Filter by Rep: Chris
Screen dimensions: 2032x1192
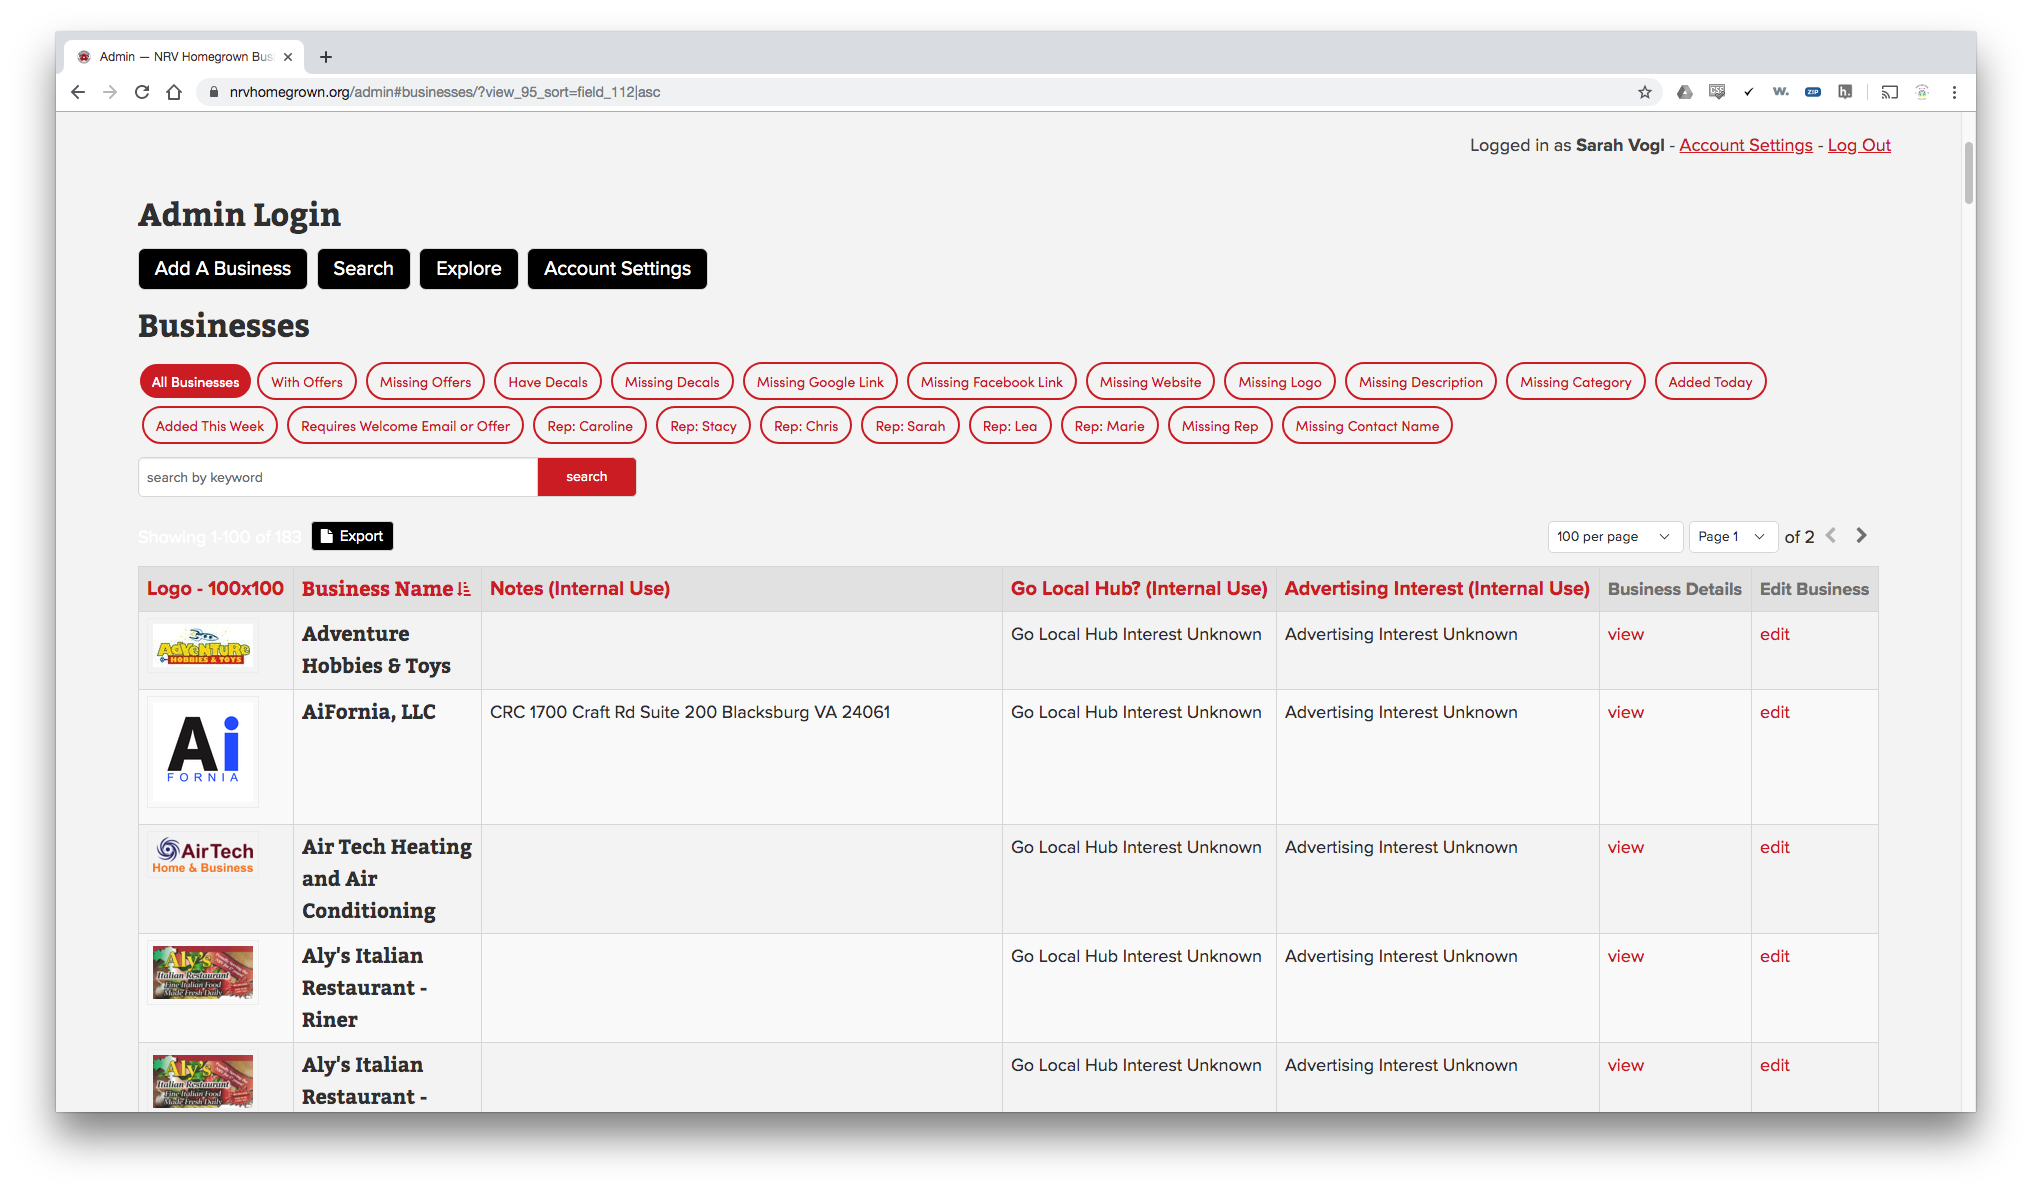[x=806, y=426]
